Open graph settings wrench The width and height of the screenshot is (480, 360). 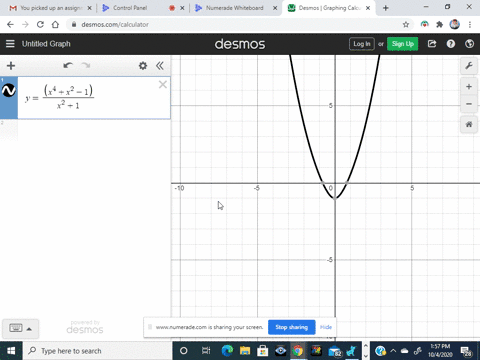[x=469, y=66]
